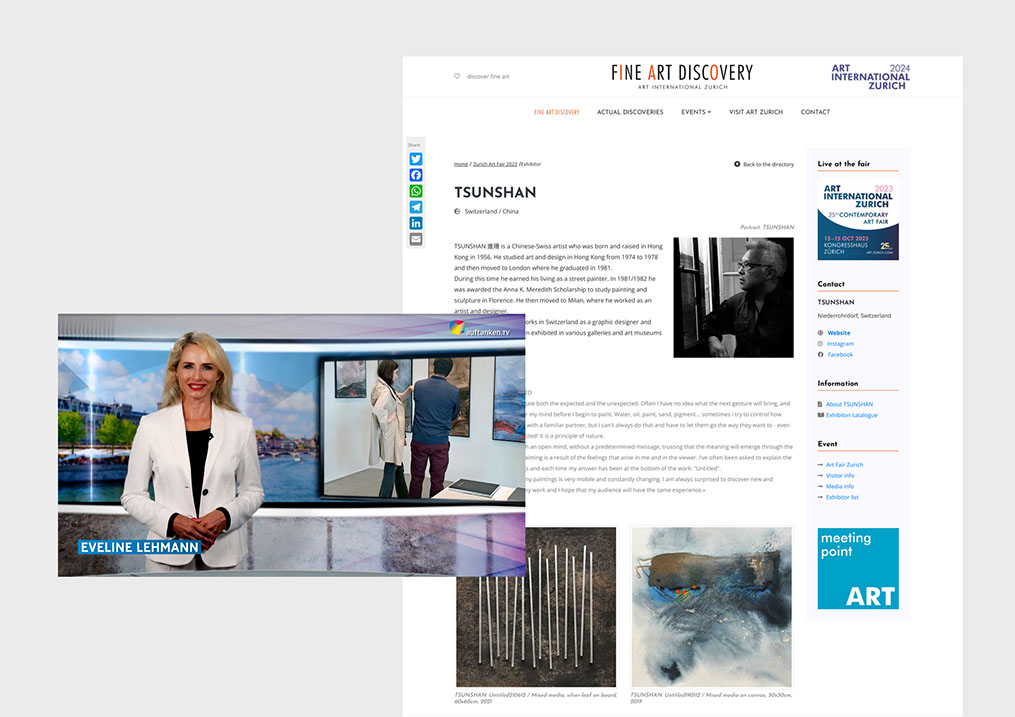
Task: Click the Niederrohrdorf, Switzerland address text
Action: pos(854,316)
